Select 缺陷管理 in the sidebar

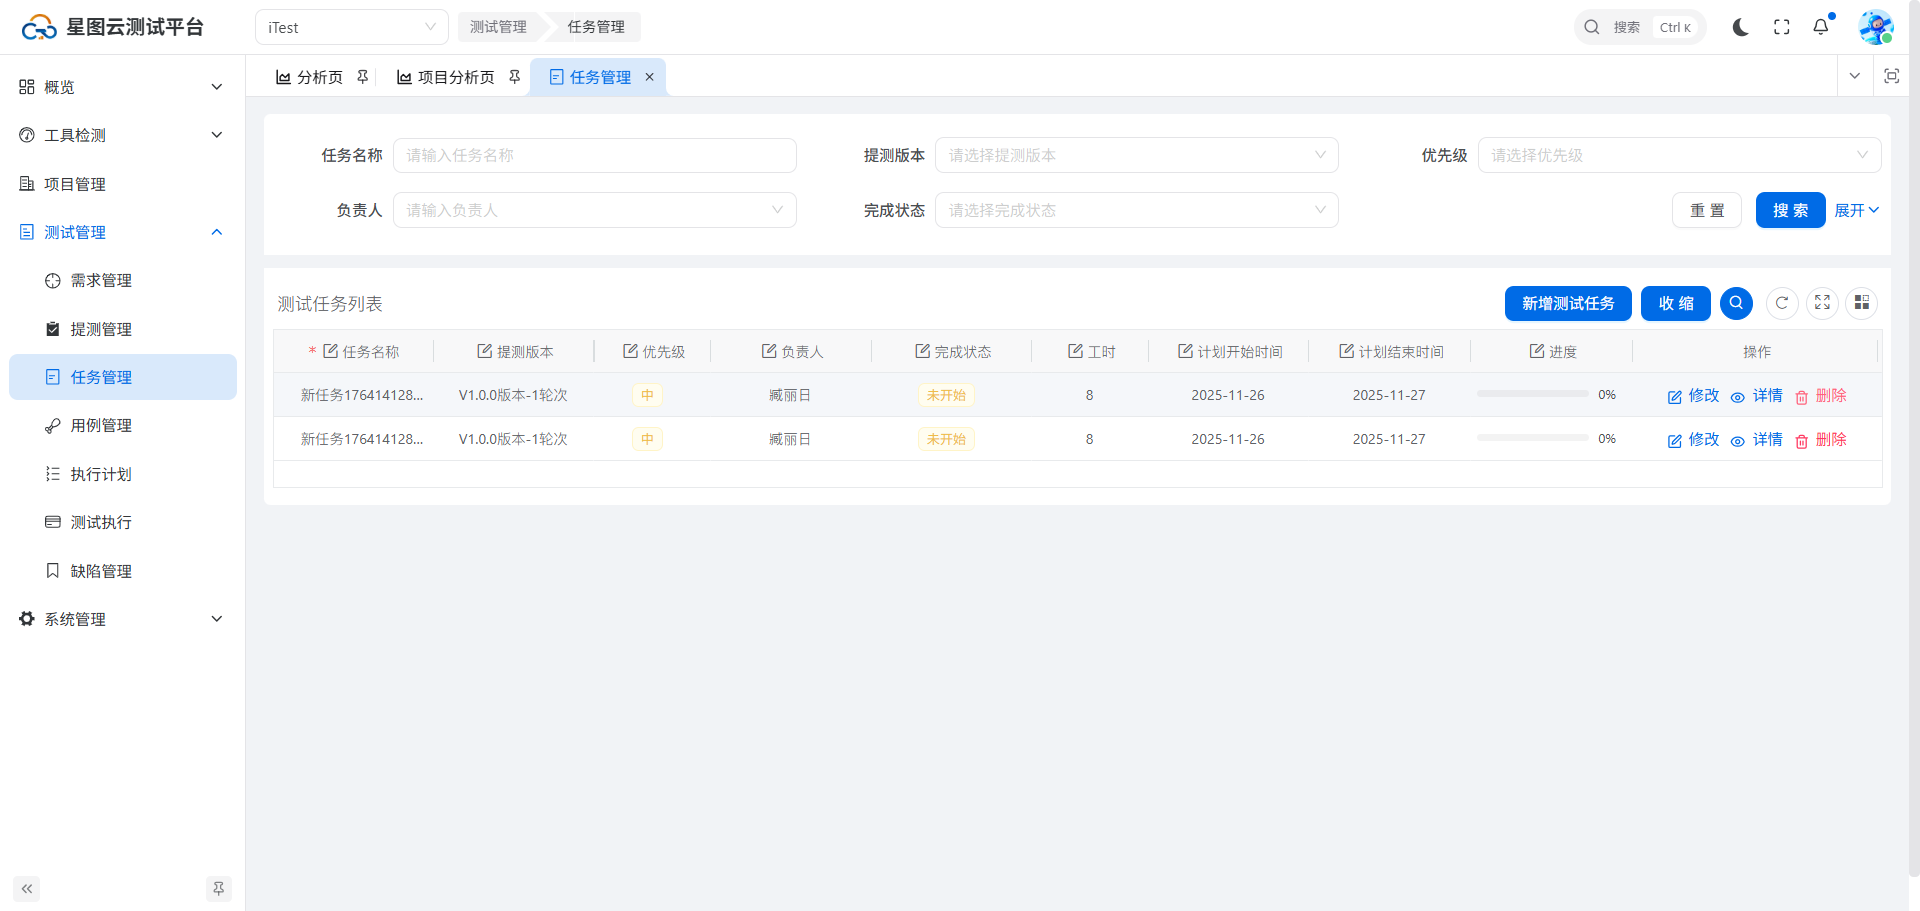point(101,571)
